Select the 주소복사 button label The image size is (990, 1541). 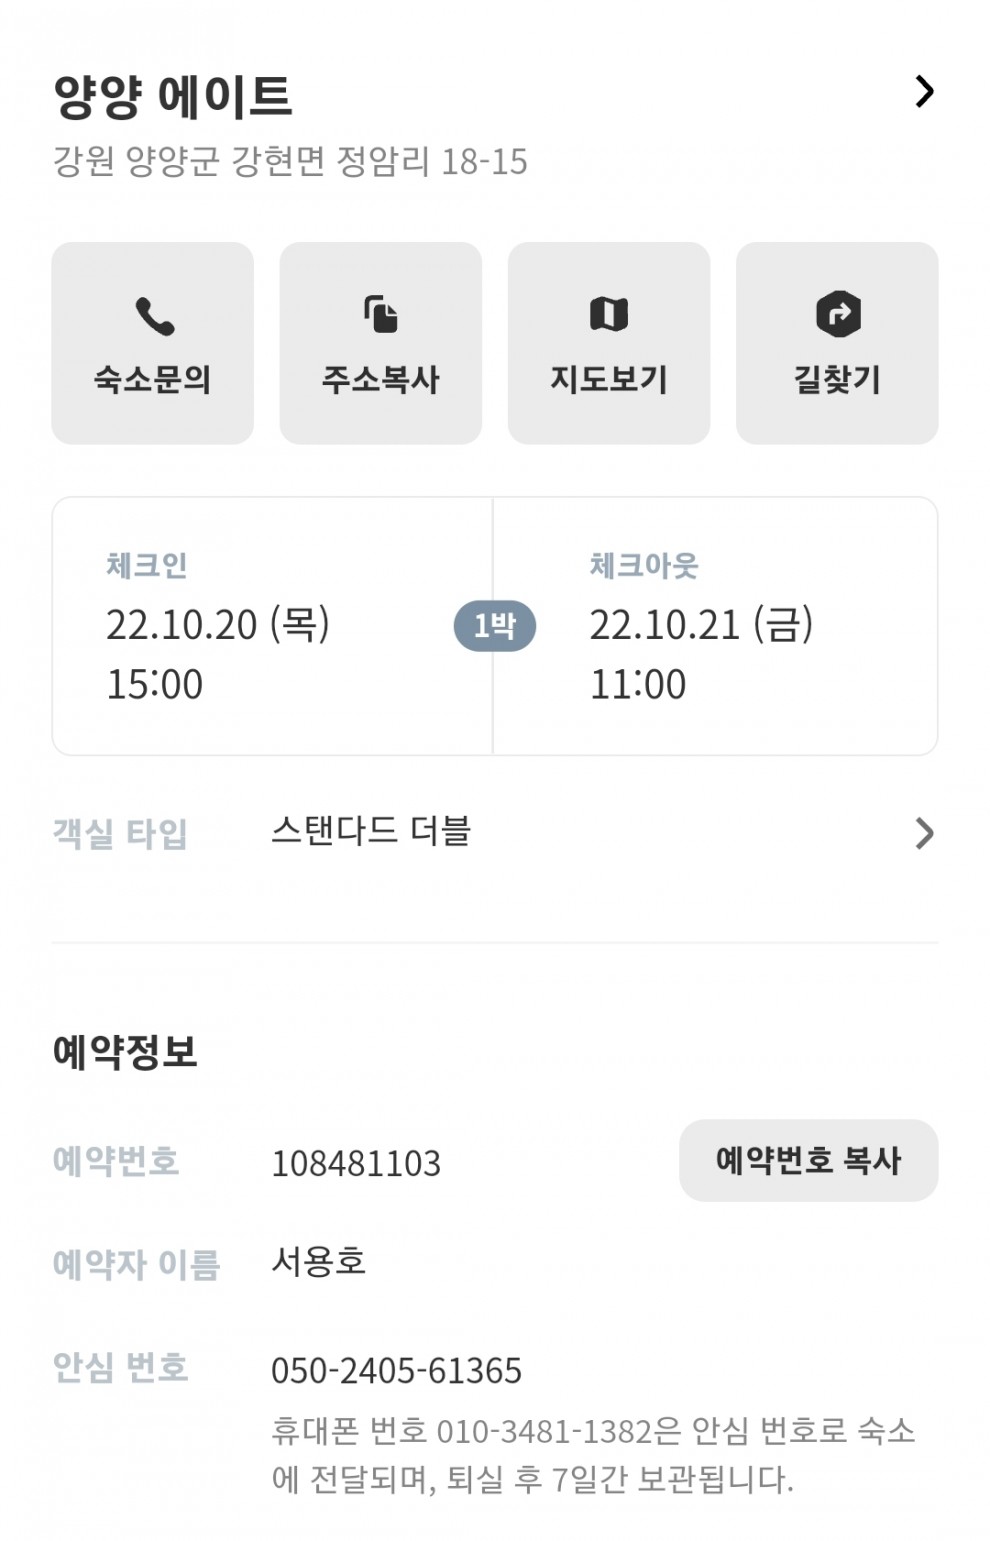[x=381, y=379]
